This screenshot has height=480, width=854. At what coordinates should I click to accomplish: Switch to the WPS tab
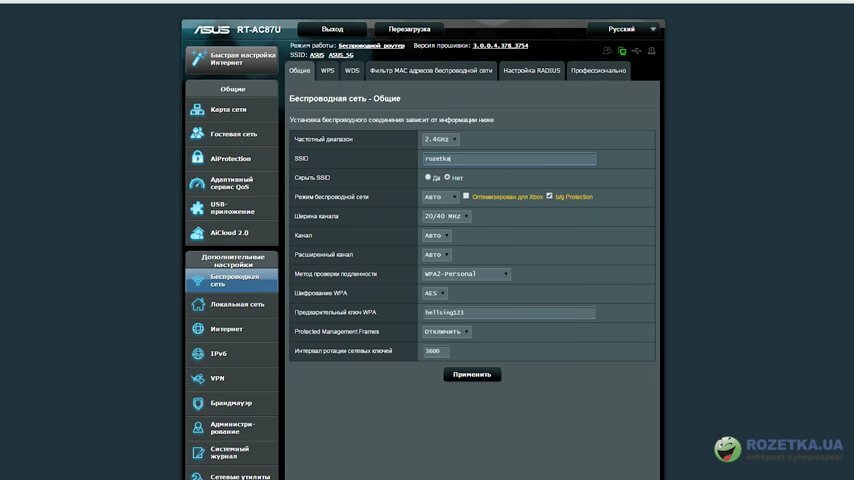(x=327, y=71)
